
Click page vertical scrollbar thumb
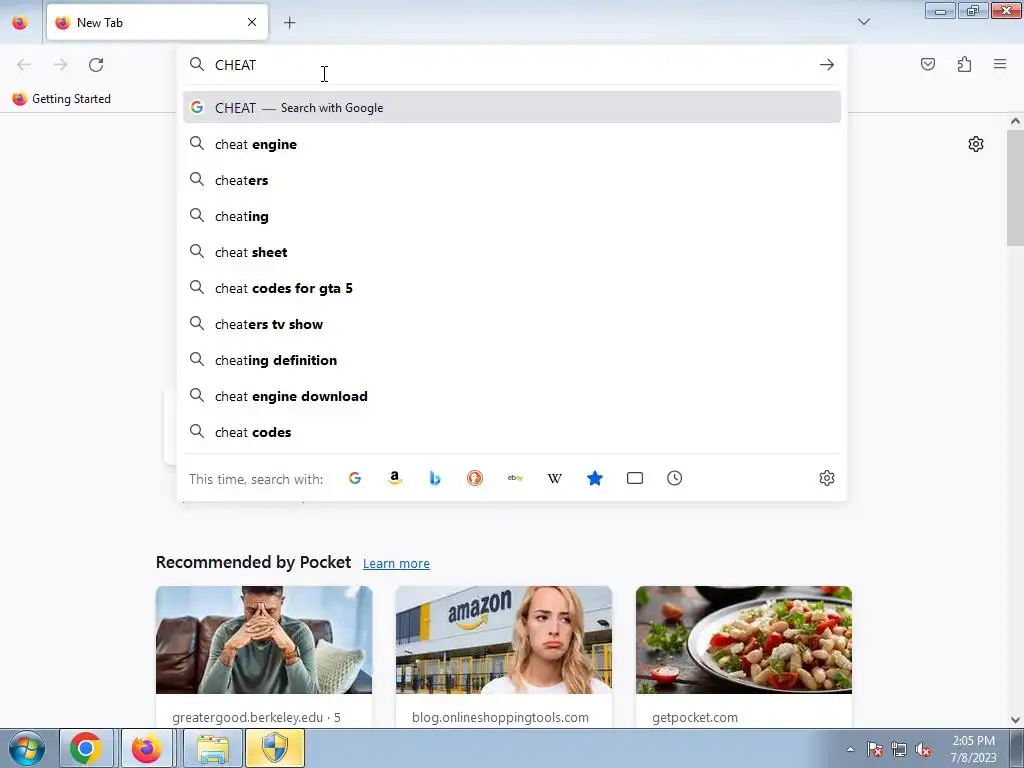click(1015, 188)
